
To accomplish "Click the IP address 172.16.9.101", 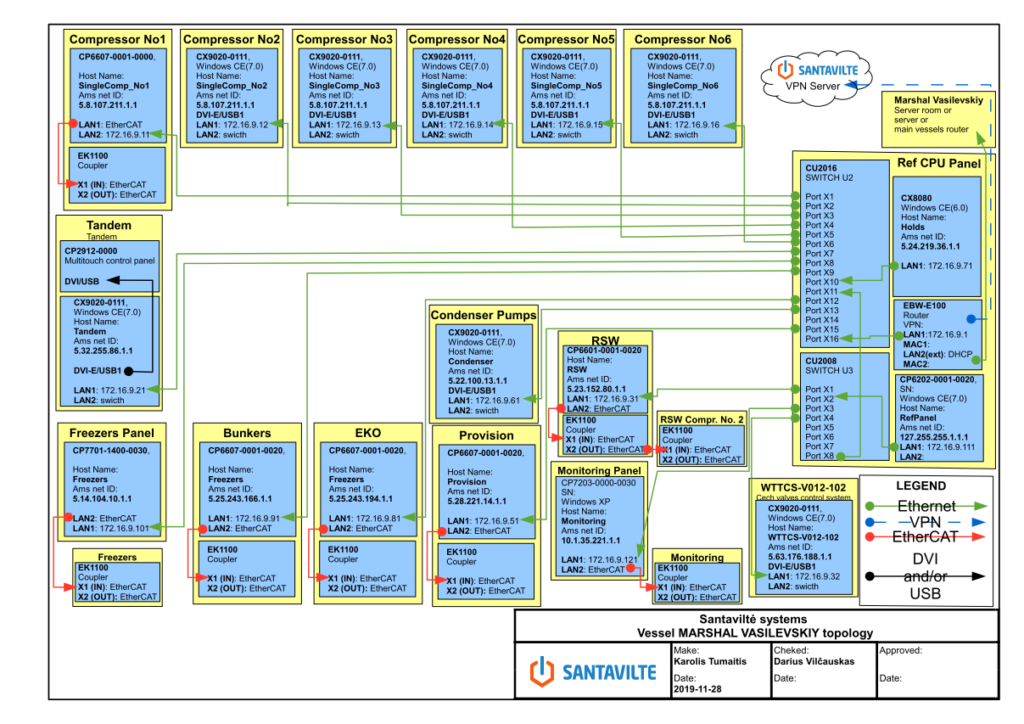I will coord(124,528).
